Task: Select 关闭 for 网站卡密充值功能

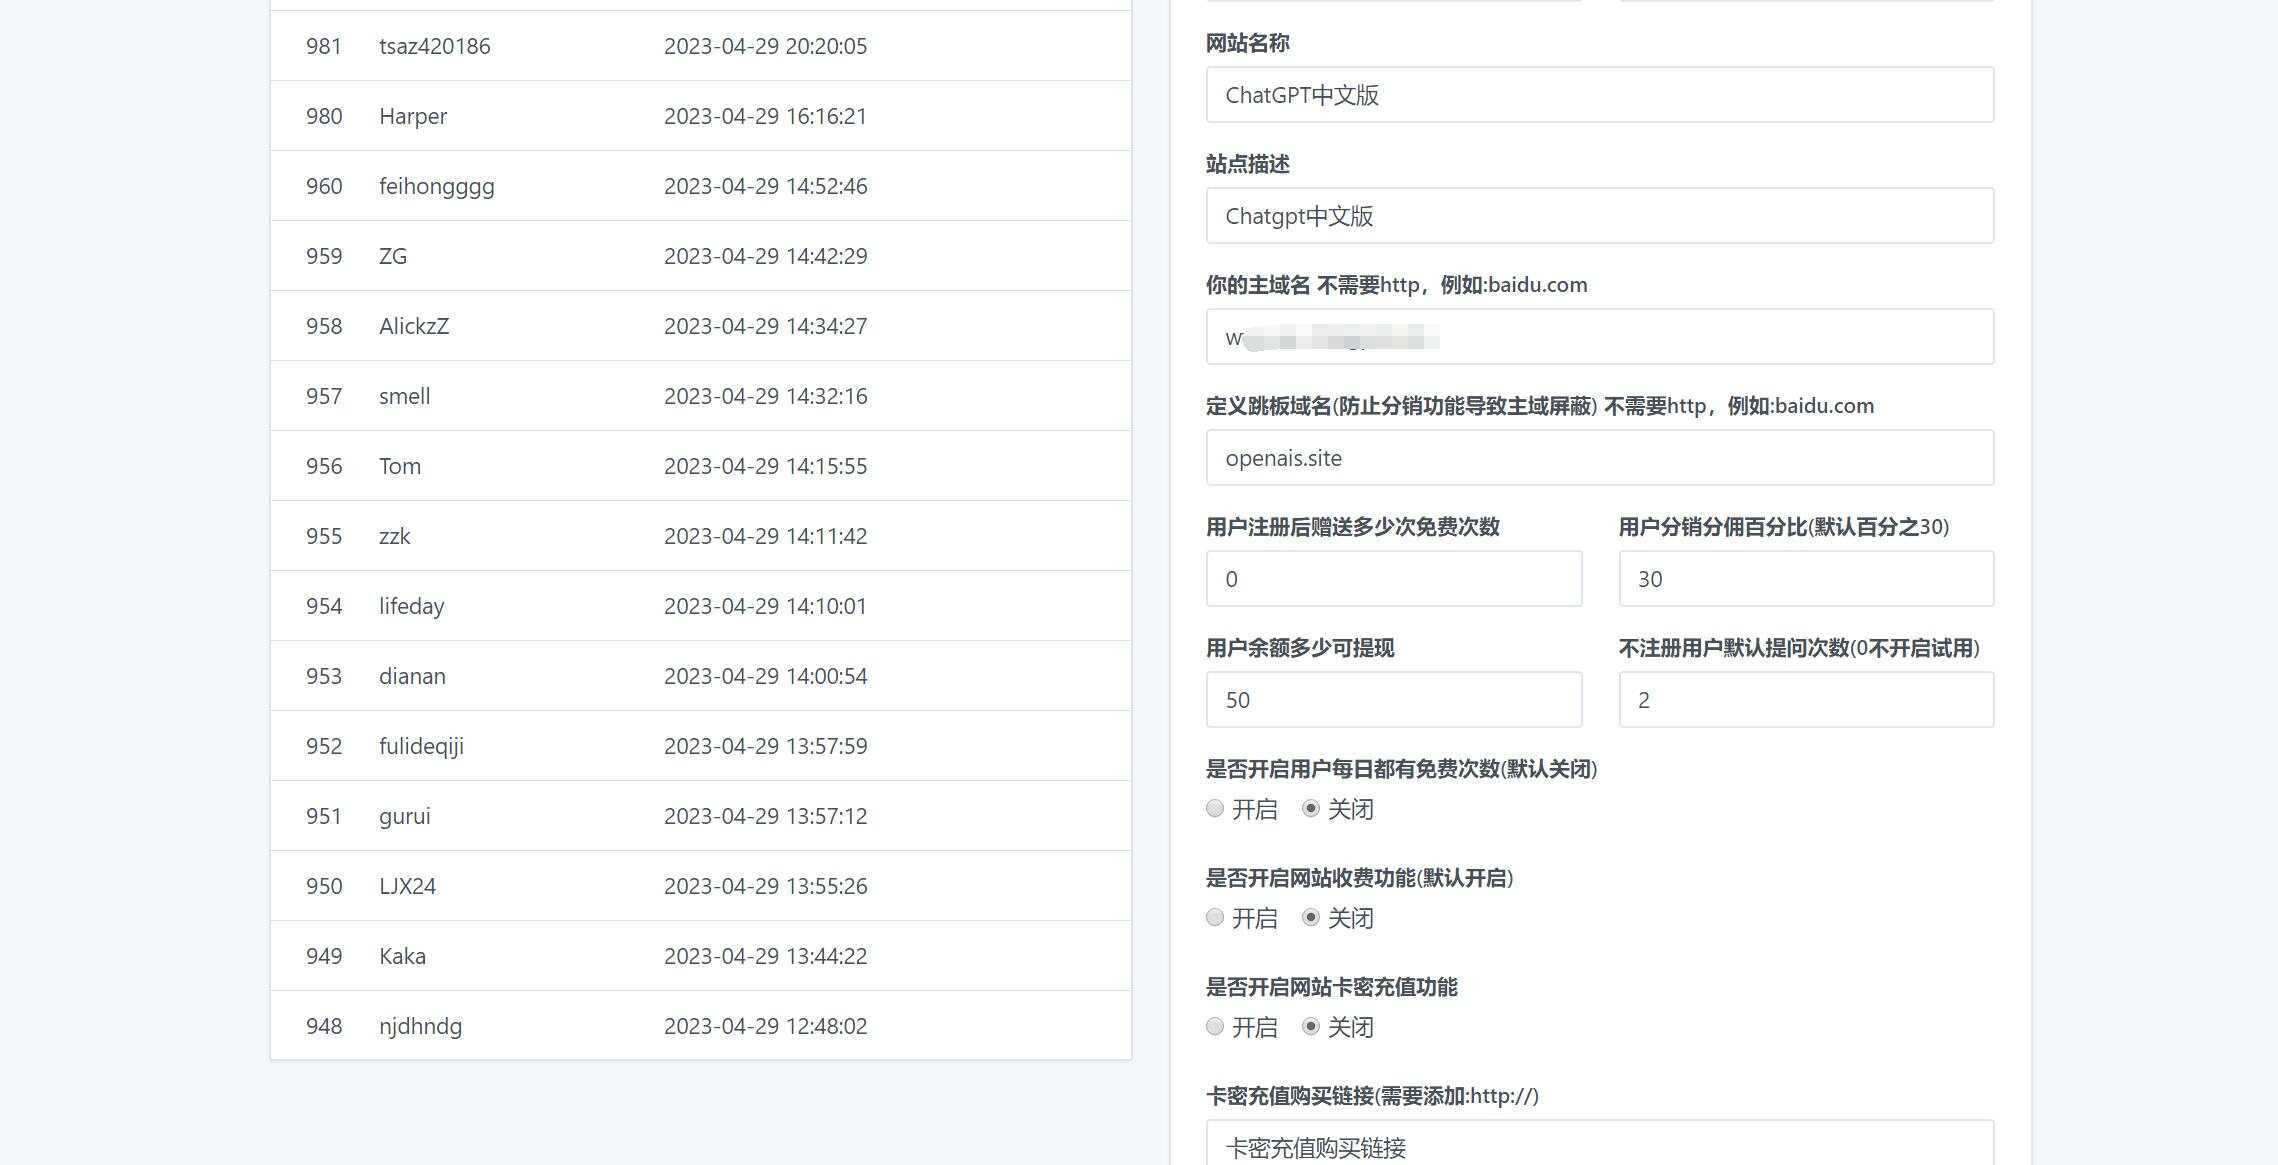Action: (x=1311, y=1026)
